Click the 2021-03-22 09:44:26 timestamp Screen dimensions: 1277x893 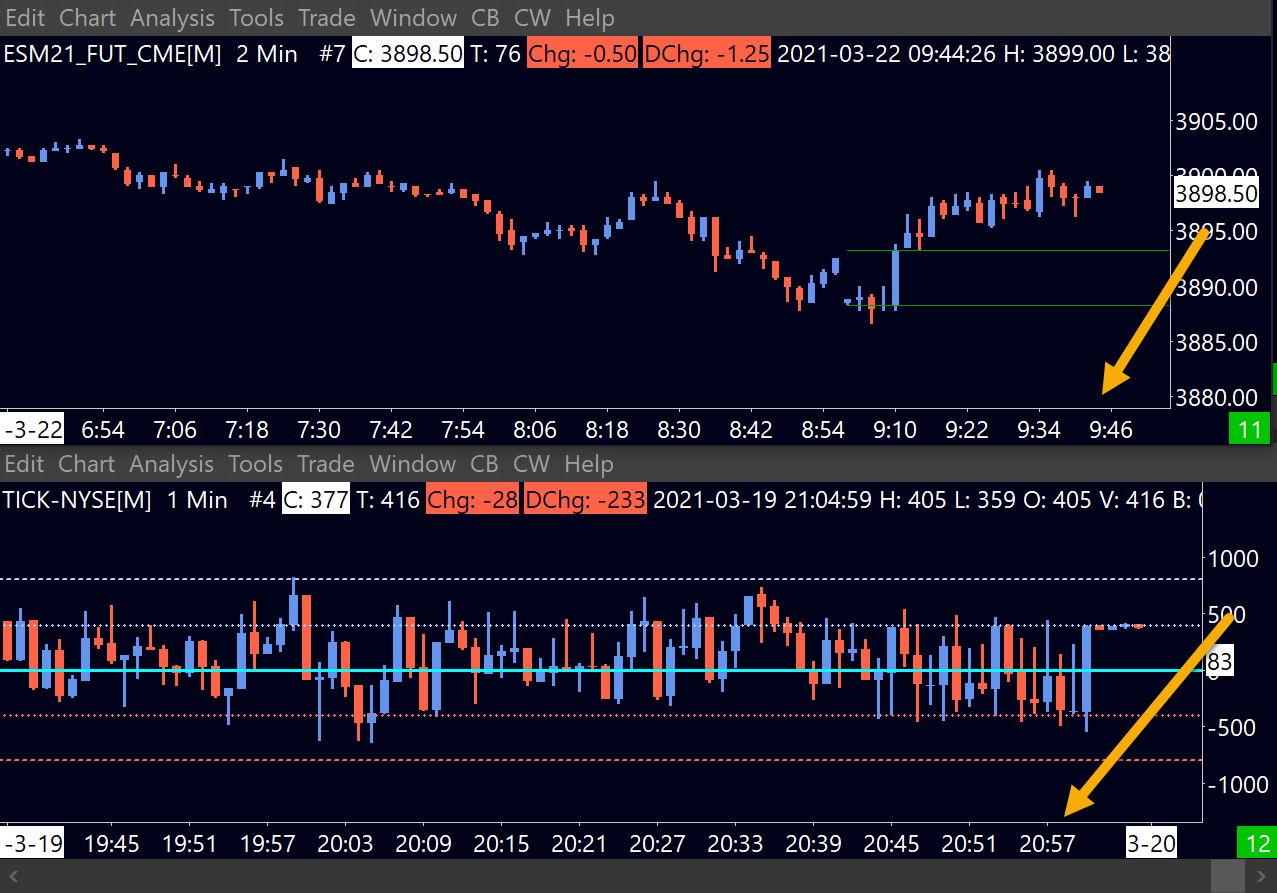(886, 54)
